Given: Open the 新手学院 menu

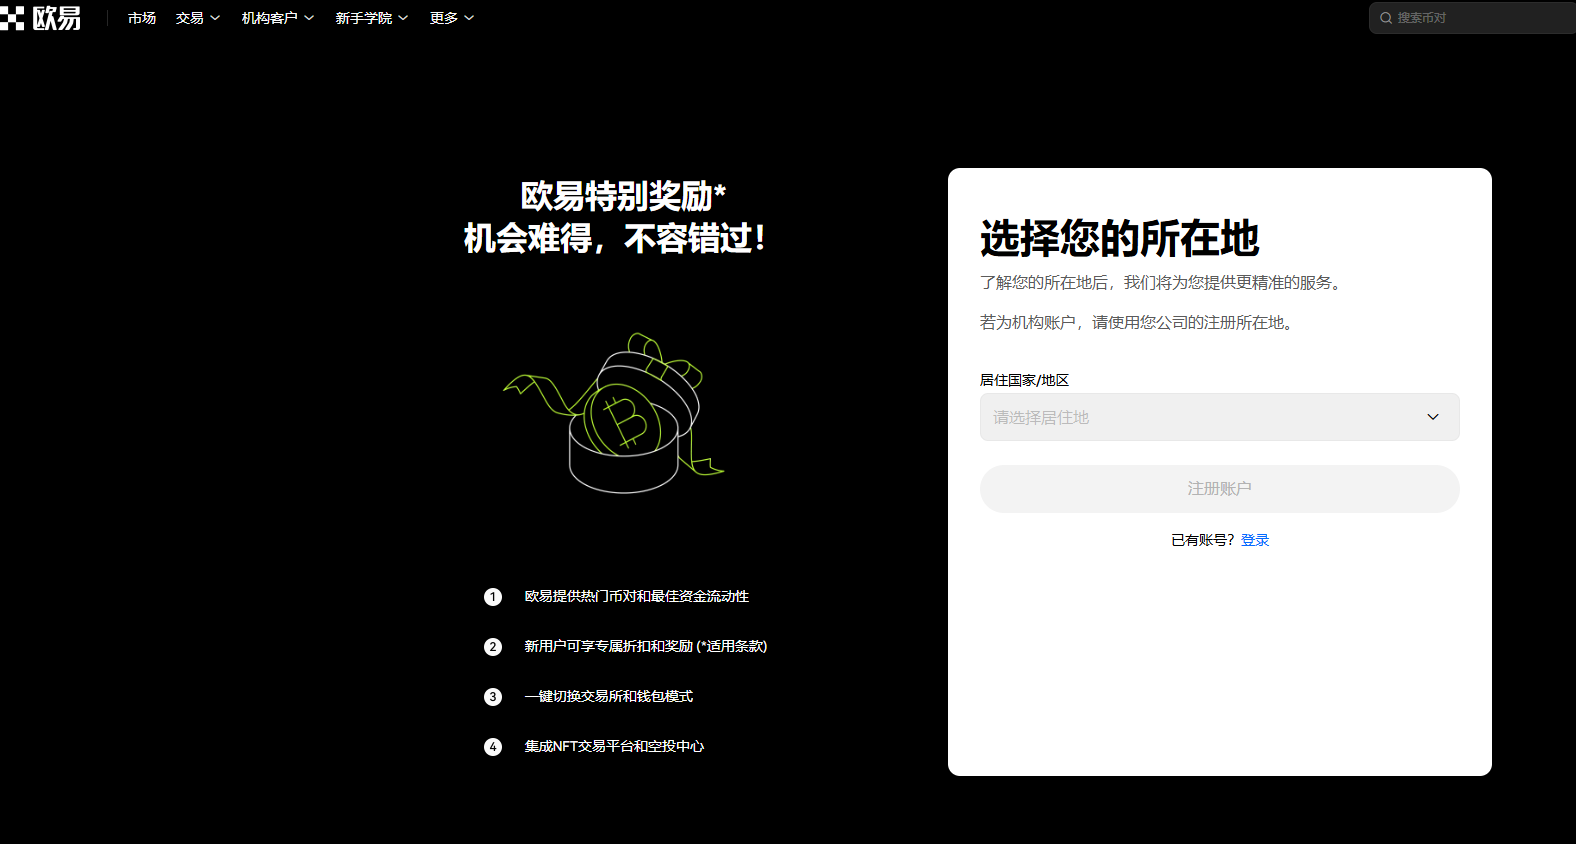Looking at the screenshot, I should click(x=372, y=18).
